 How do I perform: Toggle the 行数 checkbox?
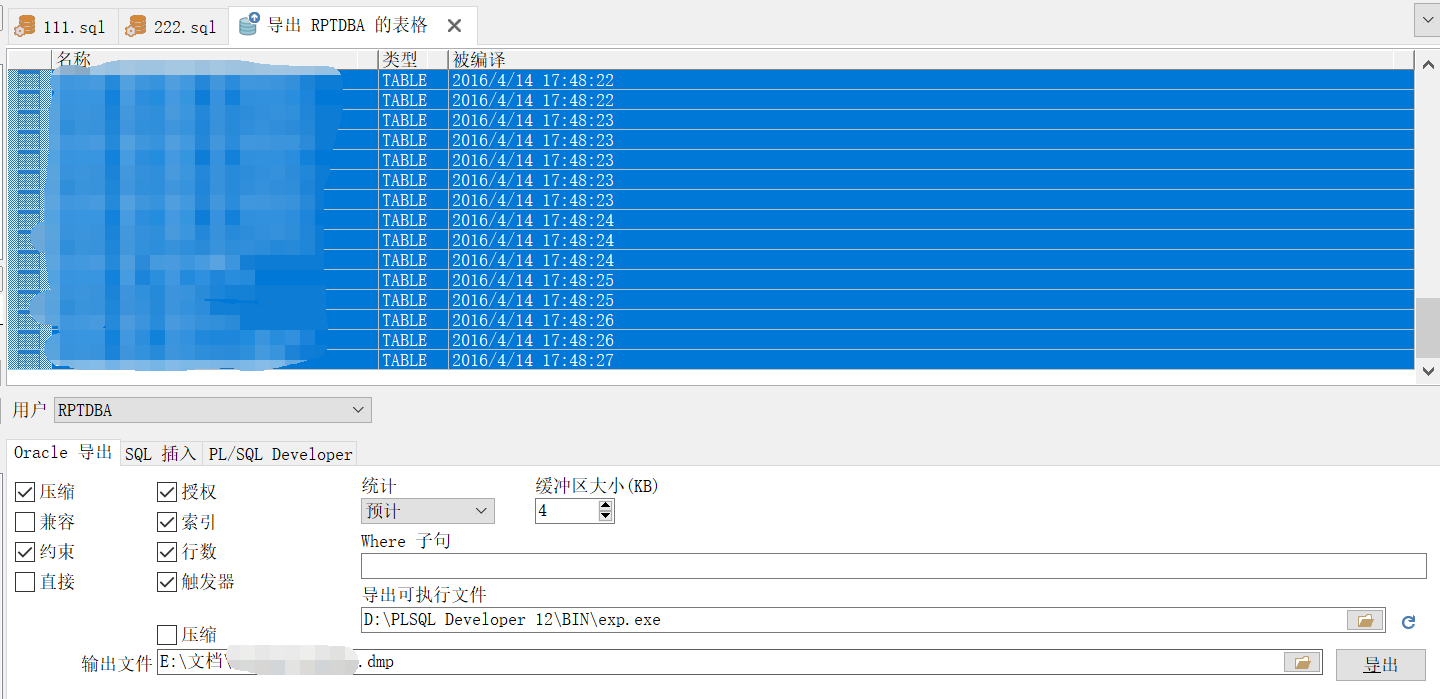pos(167,552)
